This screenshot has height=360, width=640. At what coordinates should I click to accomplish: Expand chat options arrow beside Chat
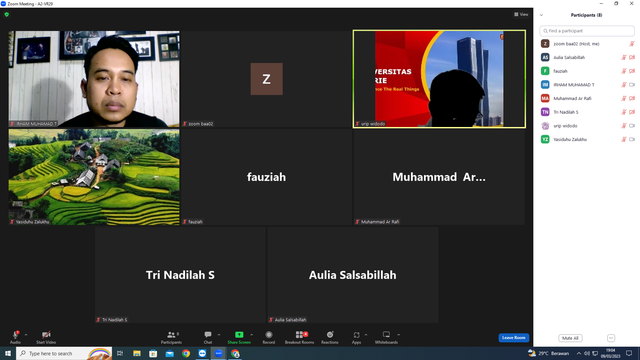coord(219,335)
